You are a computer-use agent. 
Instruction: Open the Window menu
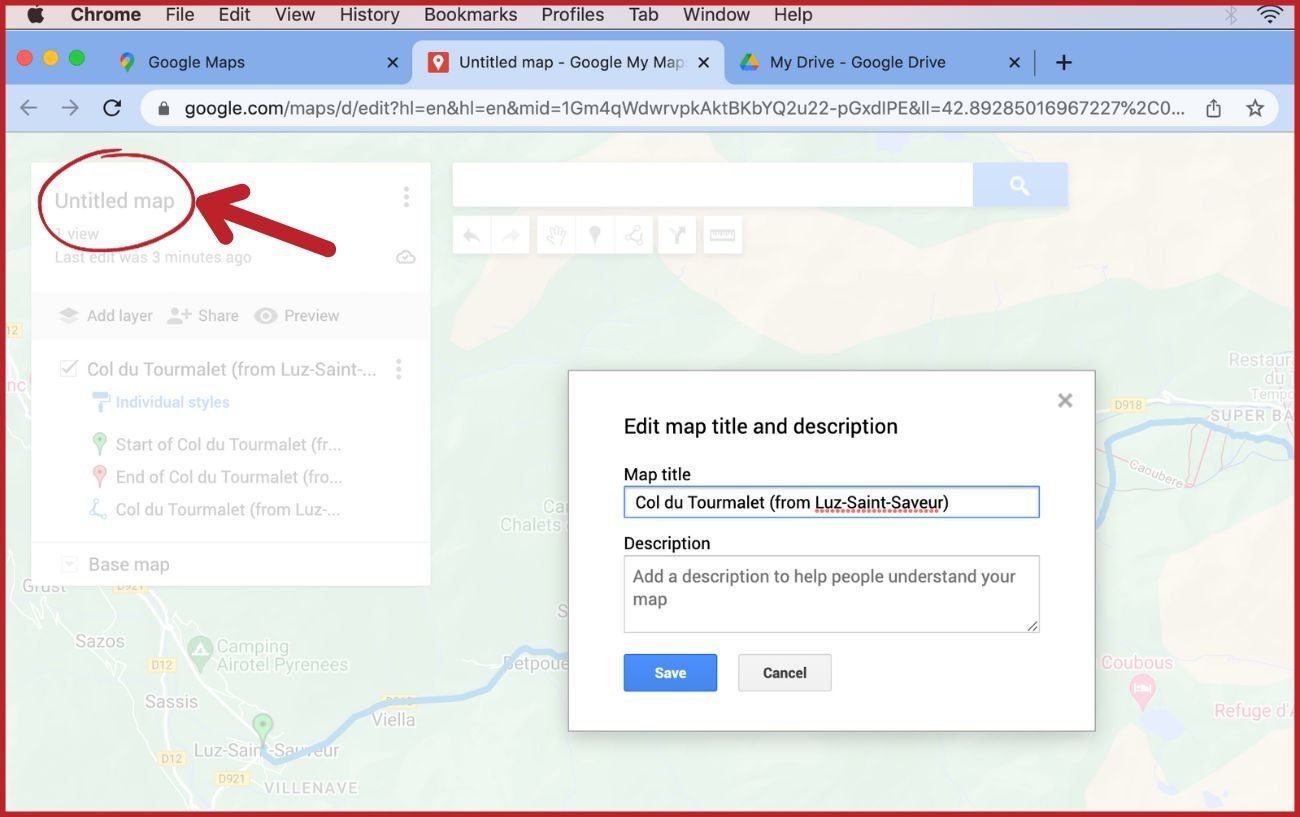pyautogui.click(x=716, y=14)
